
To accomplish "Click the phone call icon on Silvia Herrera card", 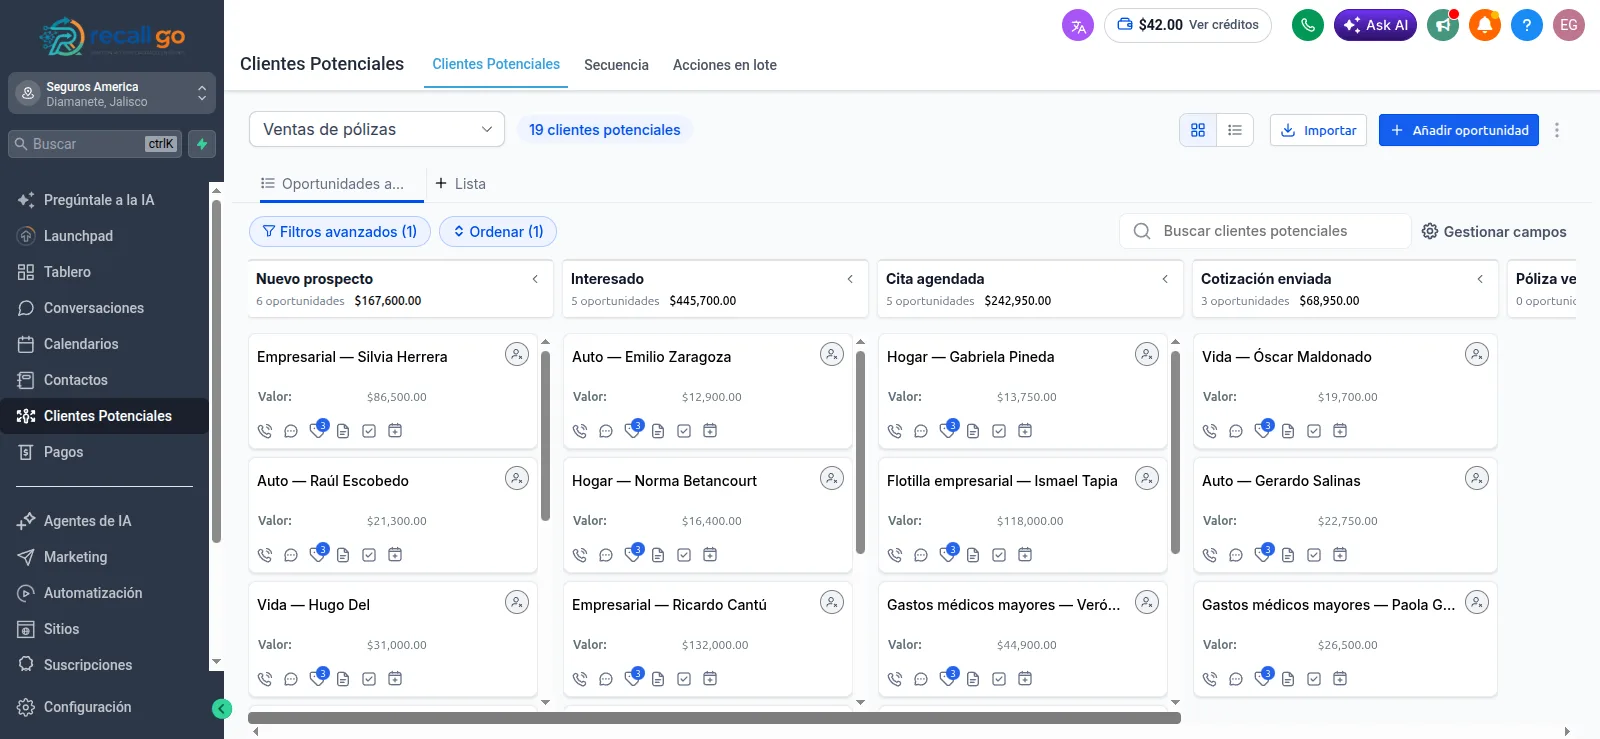I will (265, 431).
